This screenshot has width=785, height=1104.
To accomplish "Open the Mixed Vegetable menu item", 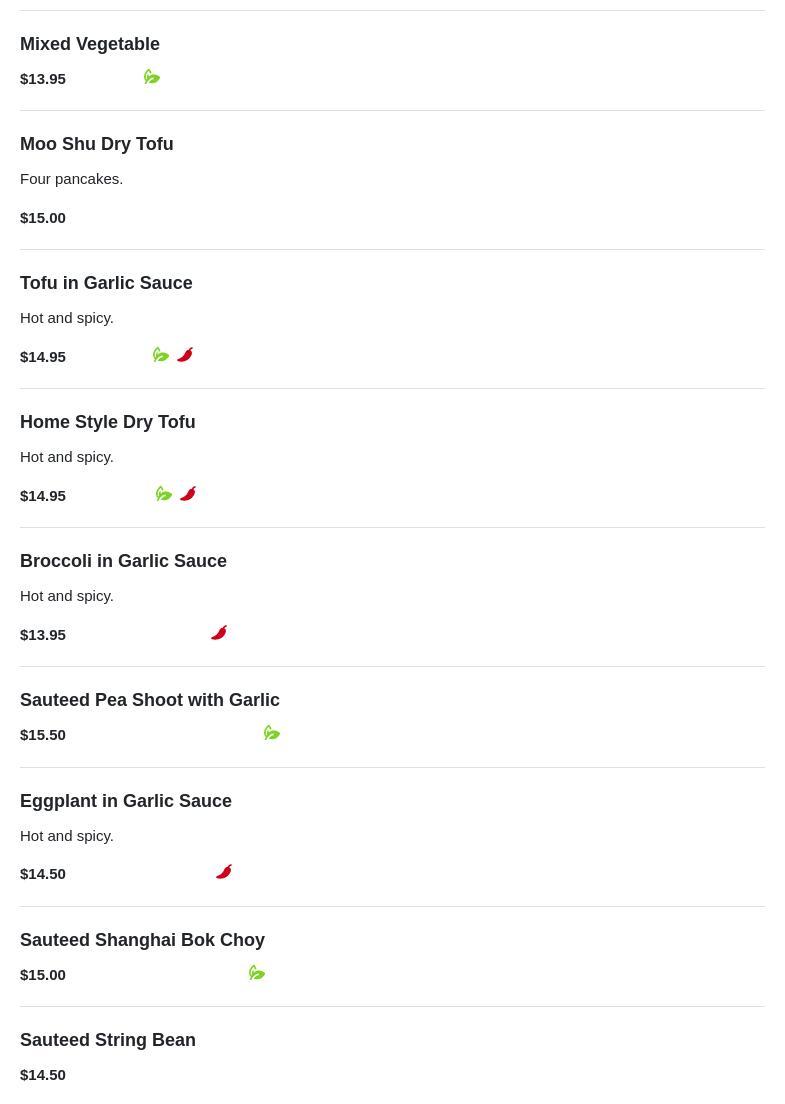I will pos(90,44).
